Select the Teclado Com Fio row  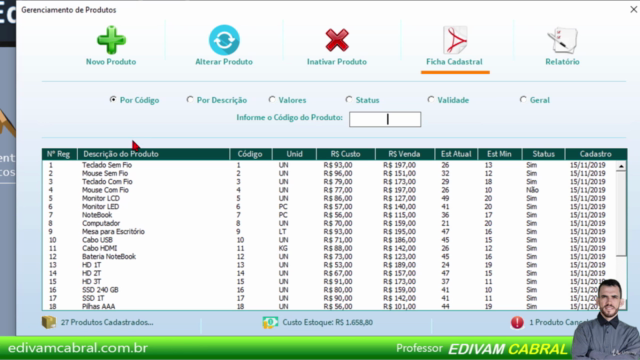click(x=329, y=182)
